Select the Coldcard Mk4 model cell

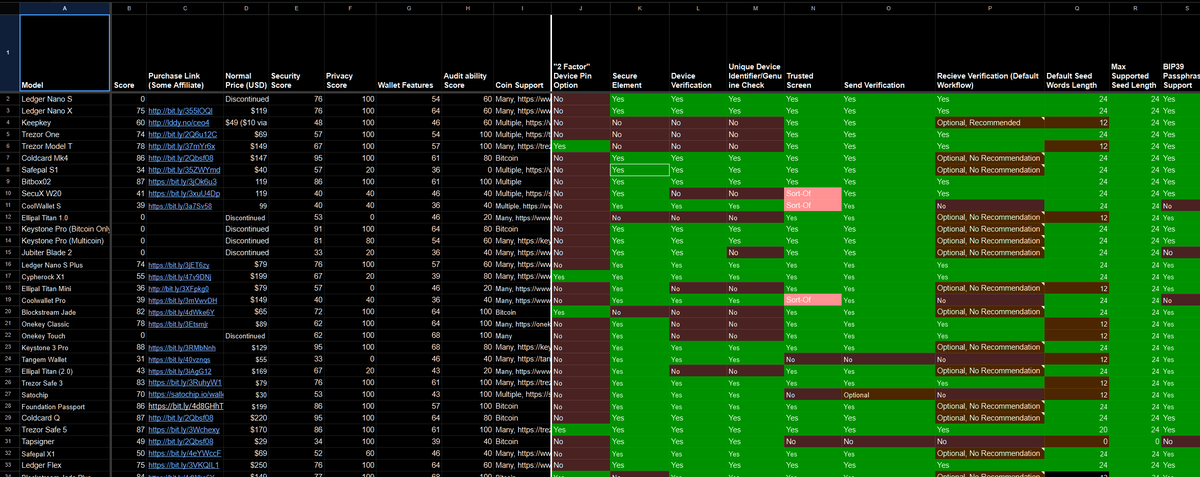pos(65,157)
